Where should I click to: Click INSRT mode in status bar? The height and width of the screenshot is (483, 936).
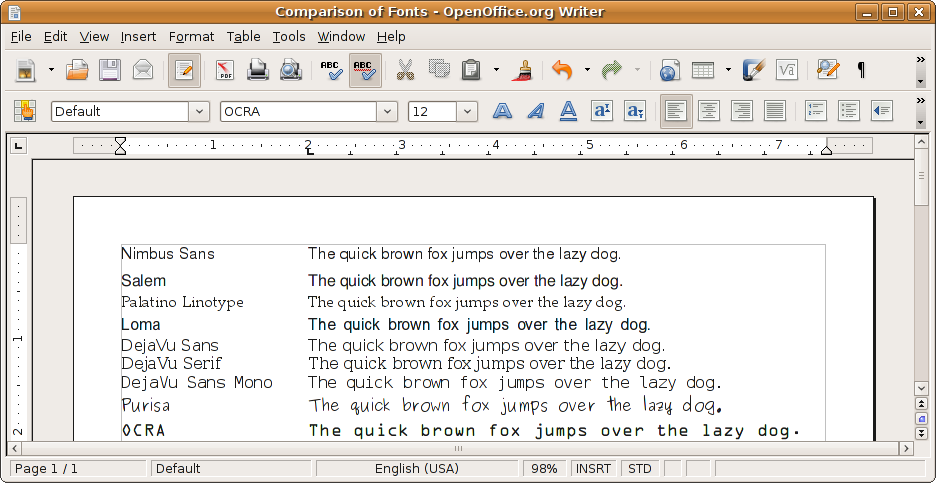[594, 468]
